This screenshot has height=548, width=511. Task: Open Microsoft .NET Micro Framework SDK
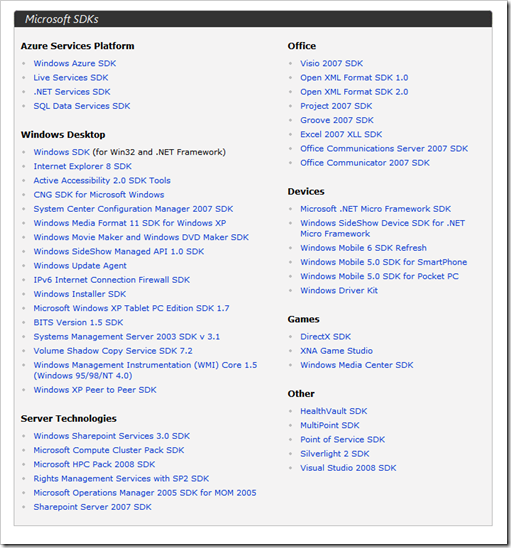(376, 209)
